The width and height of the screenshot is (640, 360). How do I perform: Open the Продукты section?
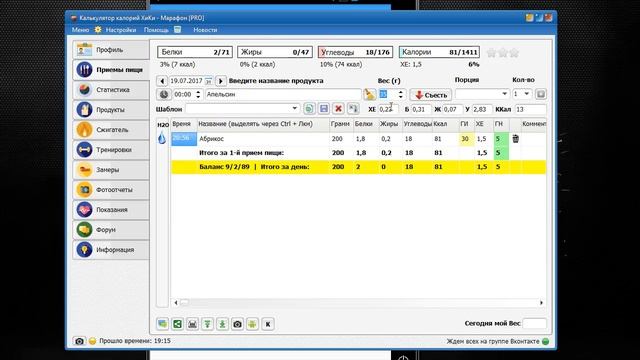[111, 110]
